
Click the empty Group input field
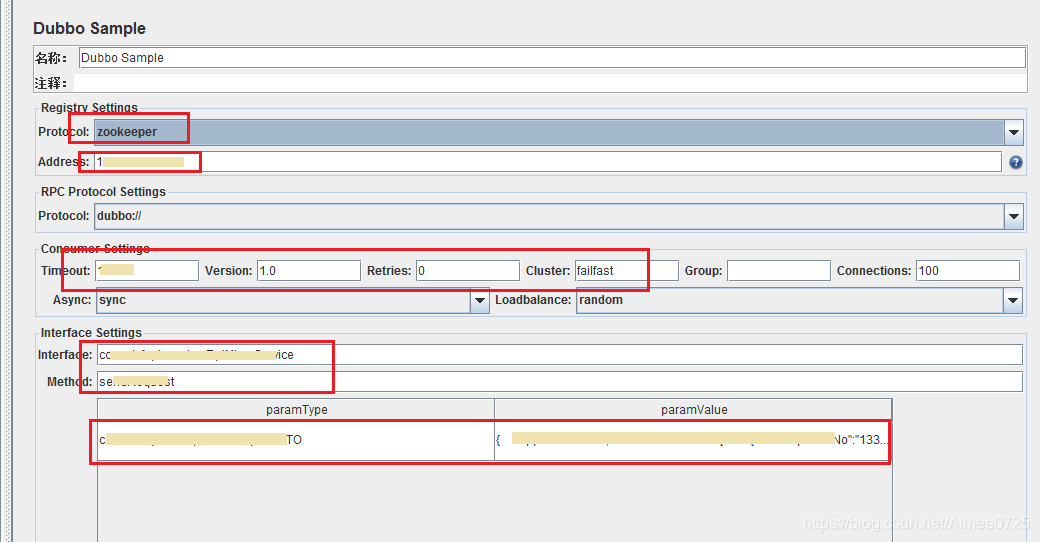coord(779,271)
